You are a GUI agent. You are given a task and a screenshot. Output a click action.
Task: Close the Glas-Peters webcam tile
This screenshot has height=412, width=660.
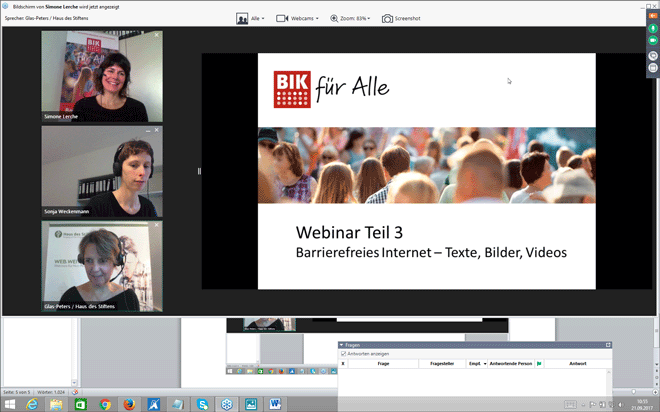coord(157,225)
